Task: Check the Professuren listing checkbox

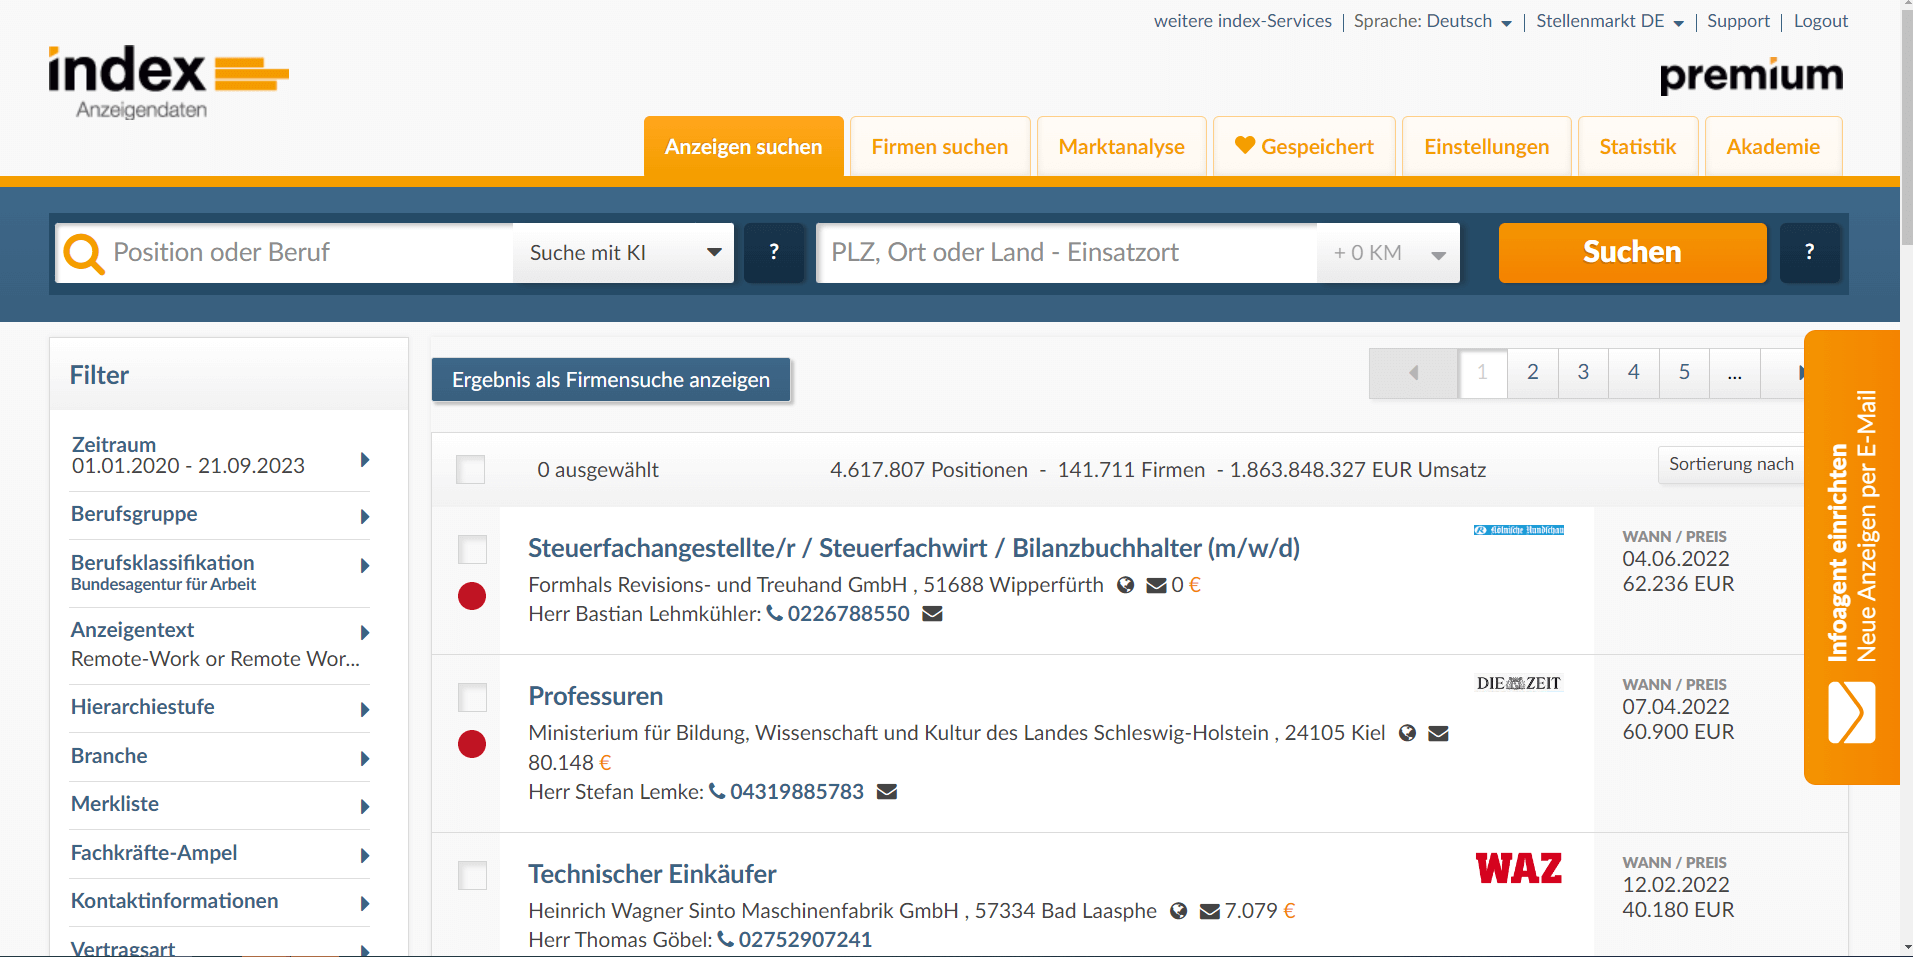Action: coord(470,697)
